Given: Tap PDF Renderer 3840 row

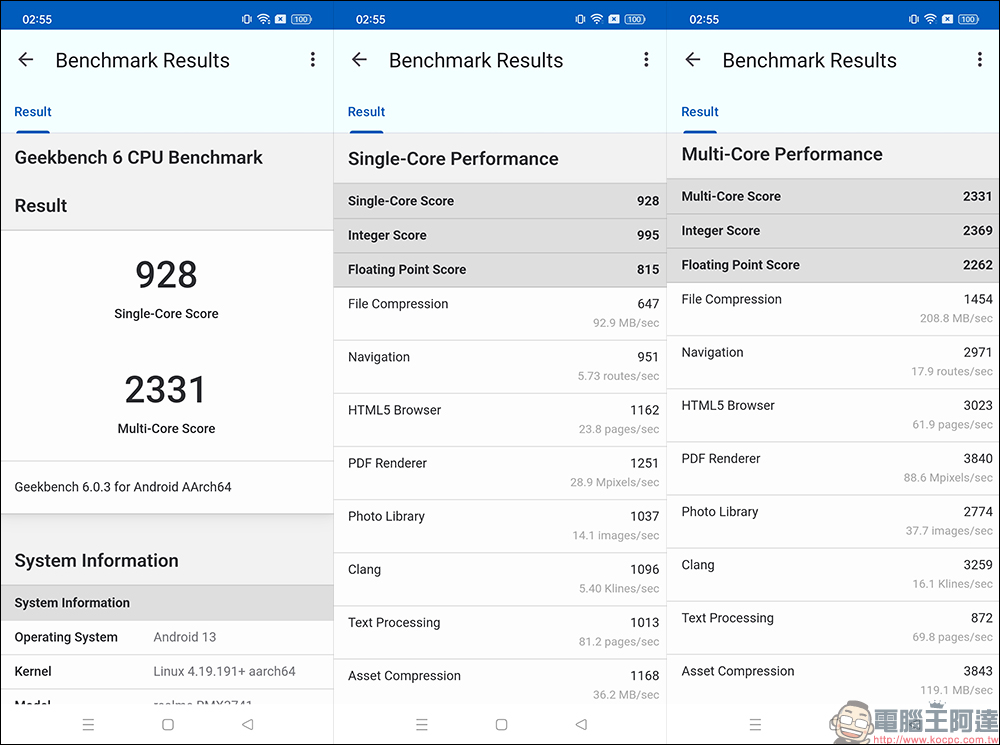Looking at the screenshot, I should point(834,468).
